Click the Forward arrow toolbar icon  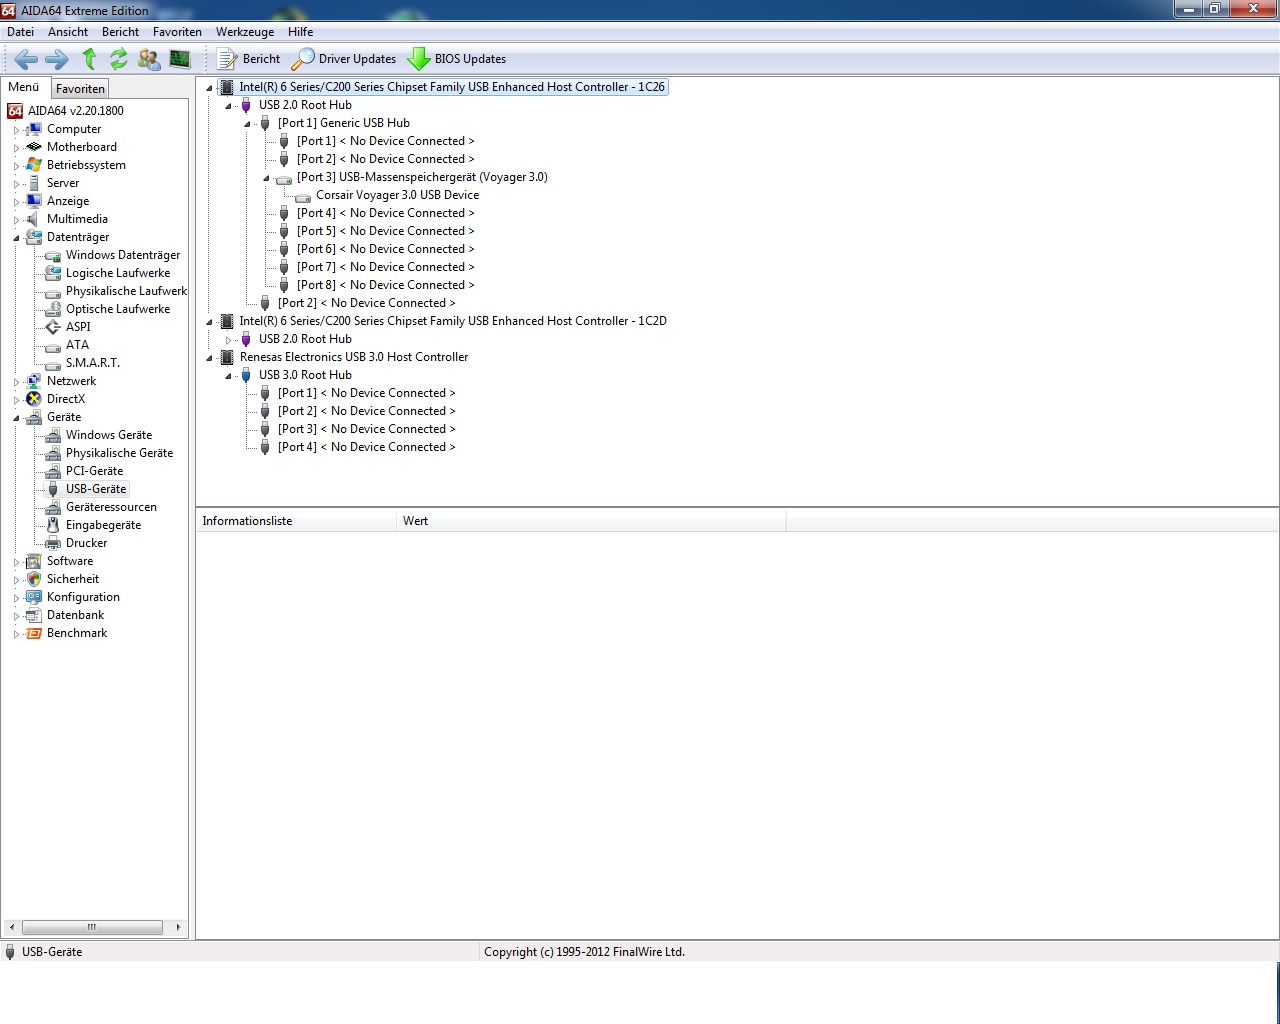pyautogui.click(x=57, y=59)
